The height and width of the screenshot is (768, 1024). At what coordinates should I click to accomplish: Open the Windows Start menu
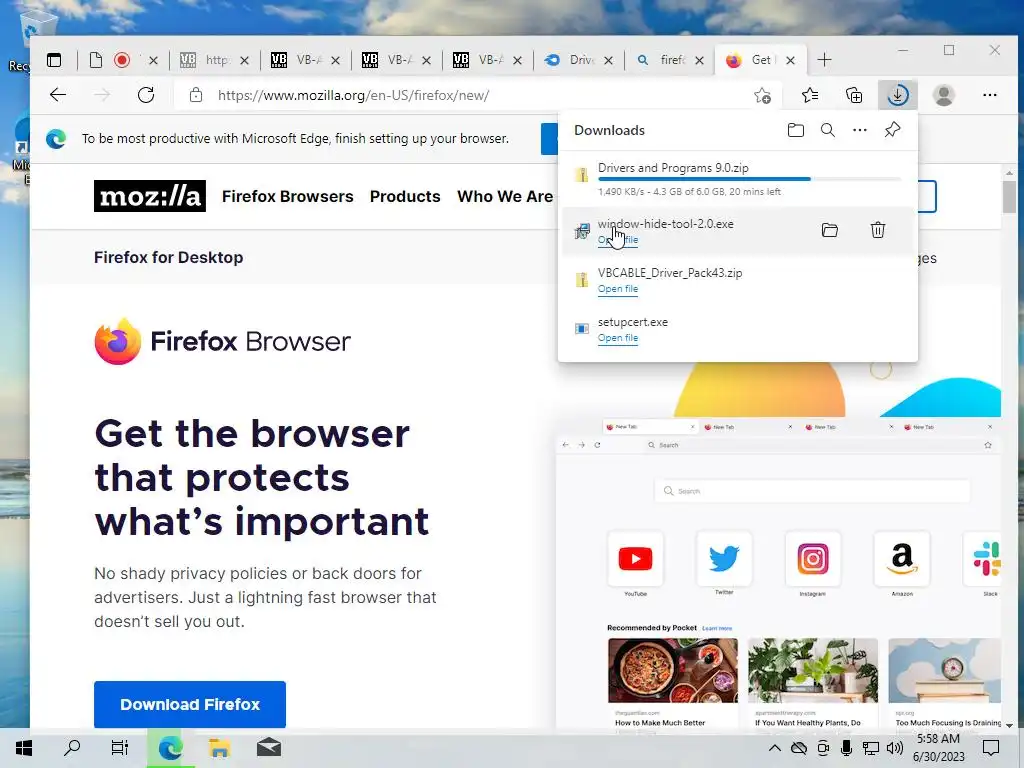(x=24, y=748)
